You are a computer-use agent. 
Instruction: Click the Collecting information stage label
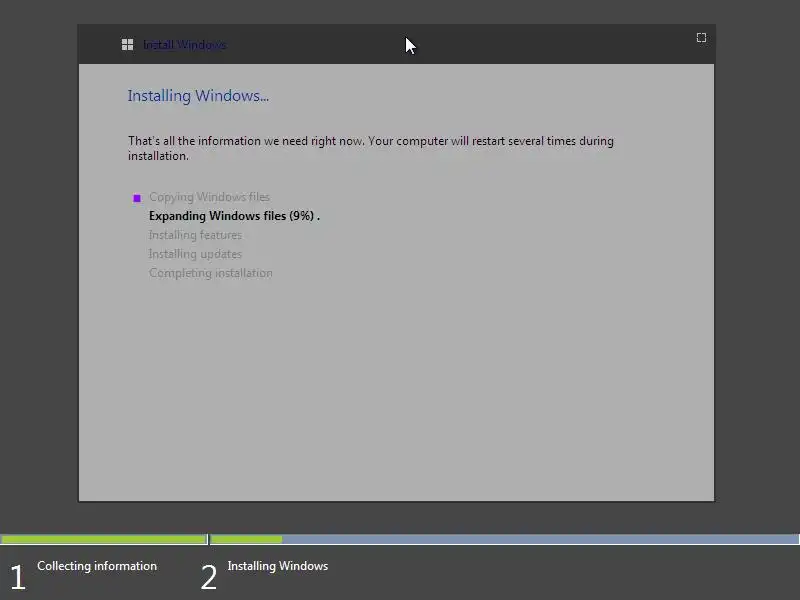[x=97, y=566]
